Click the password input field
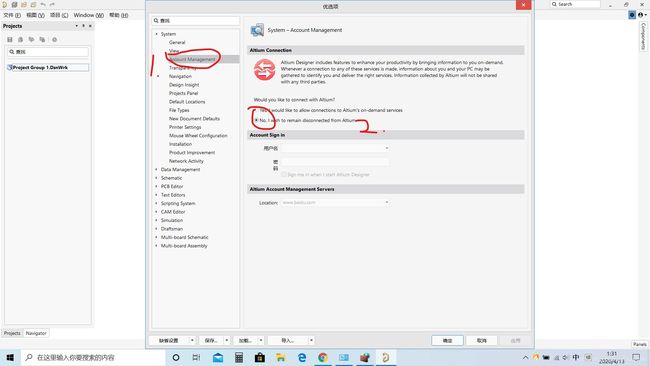 (x=335, y=162)
